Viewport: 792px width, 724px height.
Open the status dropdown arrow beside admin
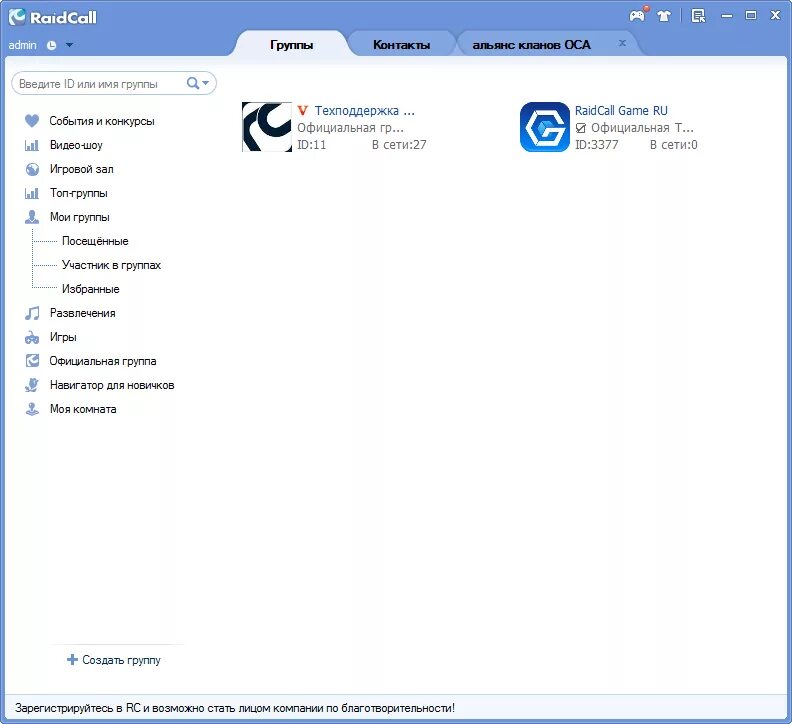(69, 45)
